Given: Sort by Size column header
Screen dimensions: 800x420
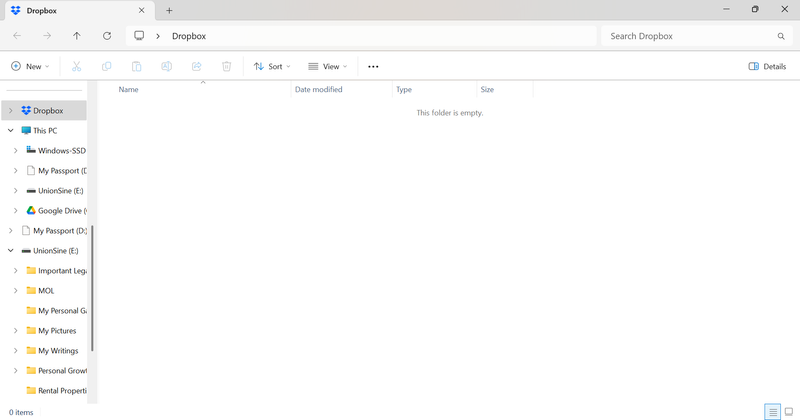Looking at the screenshot, I should (x=487, y=89).
